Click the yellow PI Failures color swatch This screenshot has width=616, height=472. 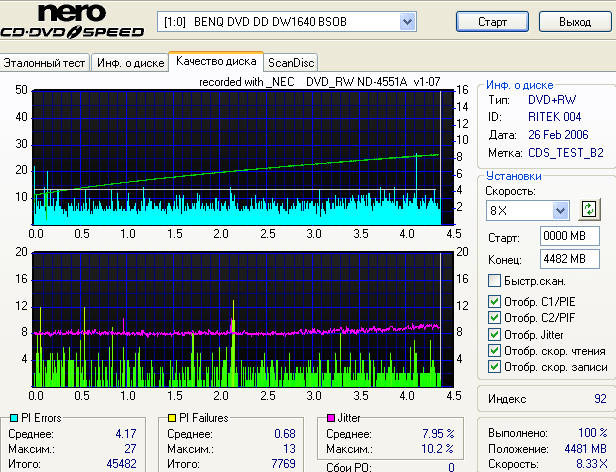pyautogui.click(x=172, y=418)
